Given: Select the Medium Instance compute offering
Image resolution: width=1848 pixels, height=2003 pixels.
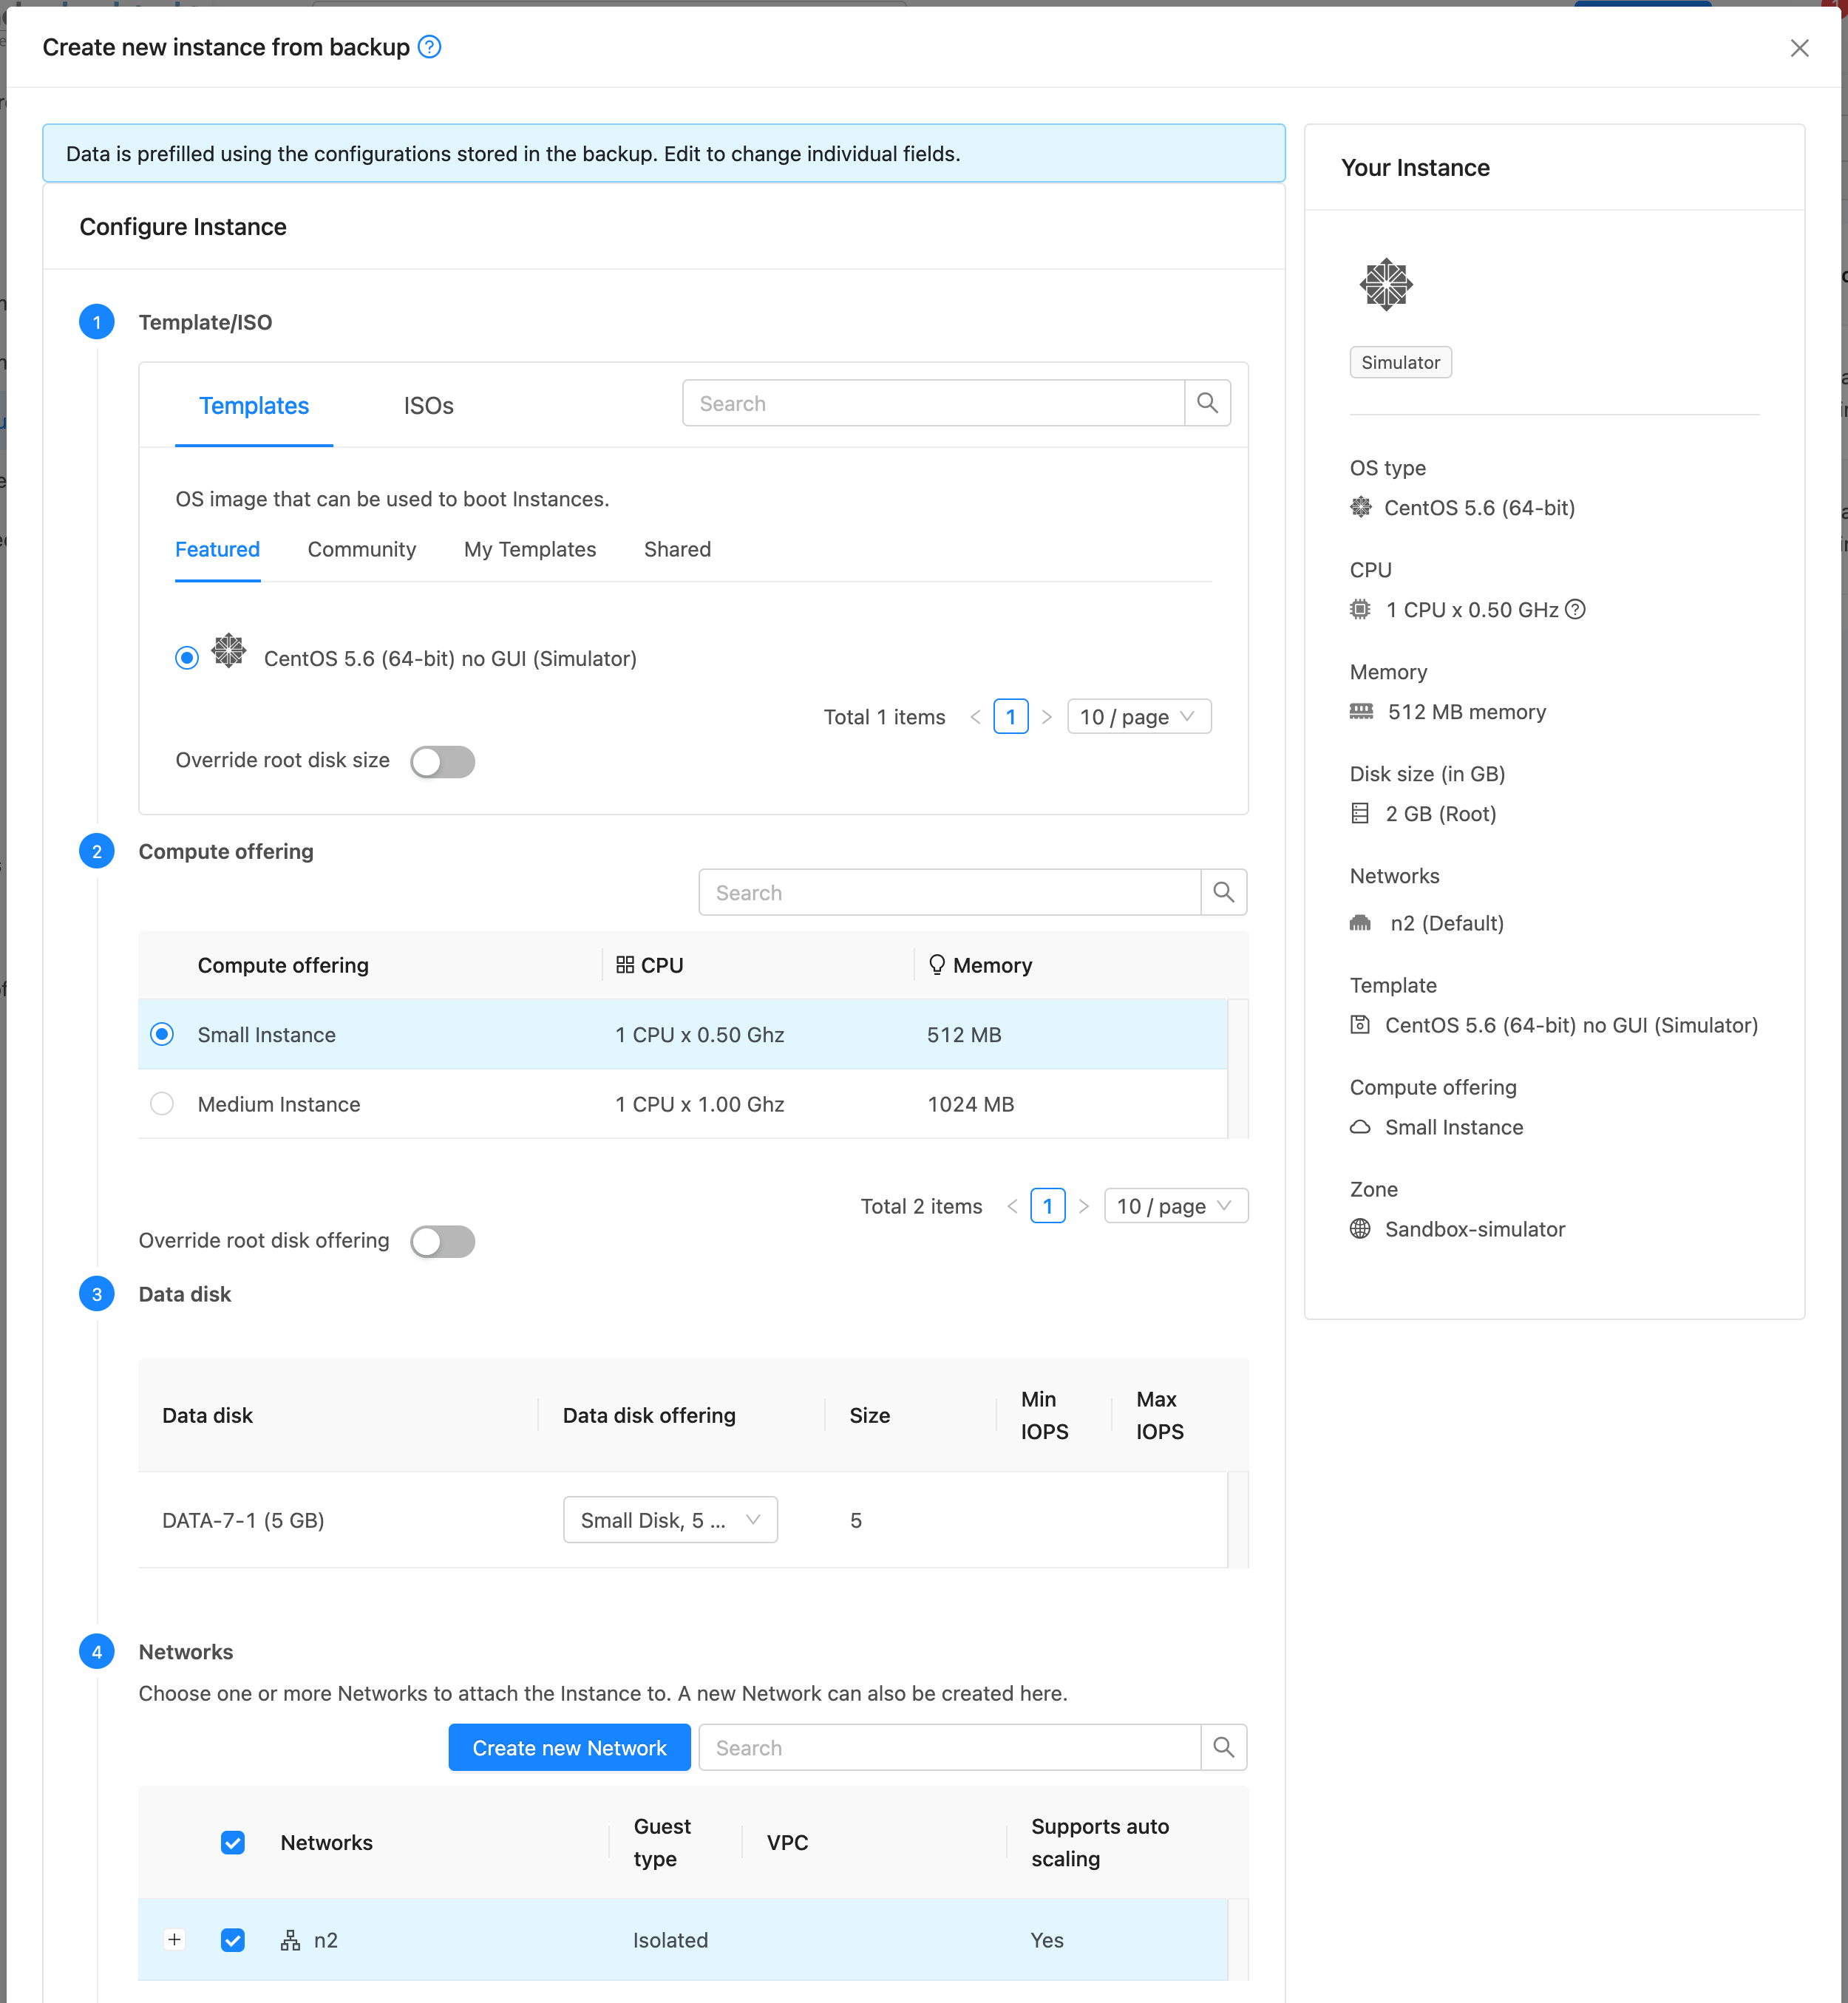Looking at the screenshot, I should pyautogui.click(x=161, y=1103).
